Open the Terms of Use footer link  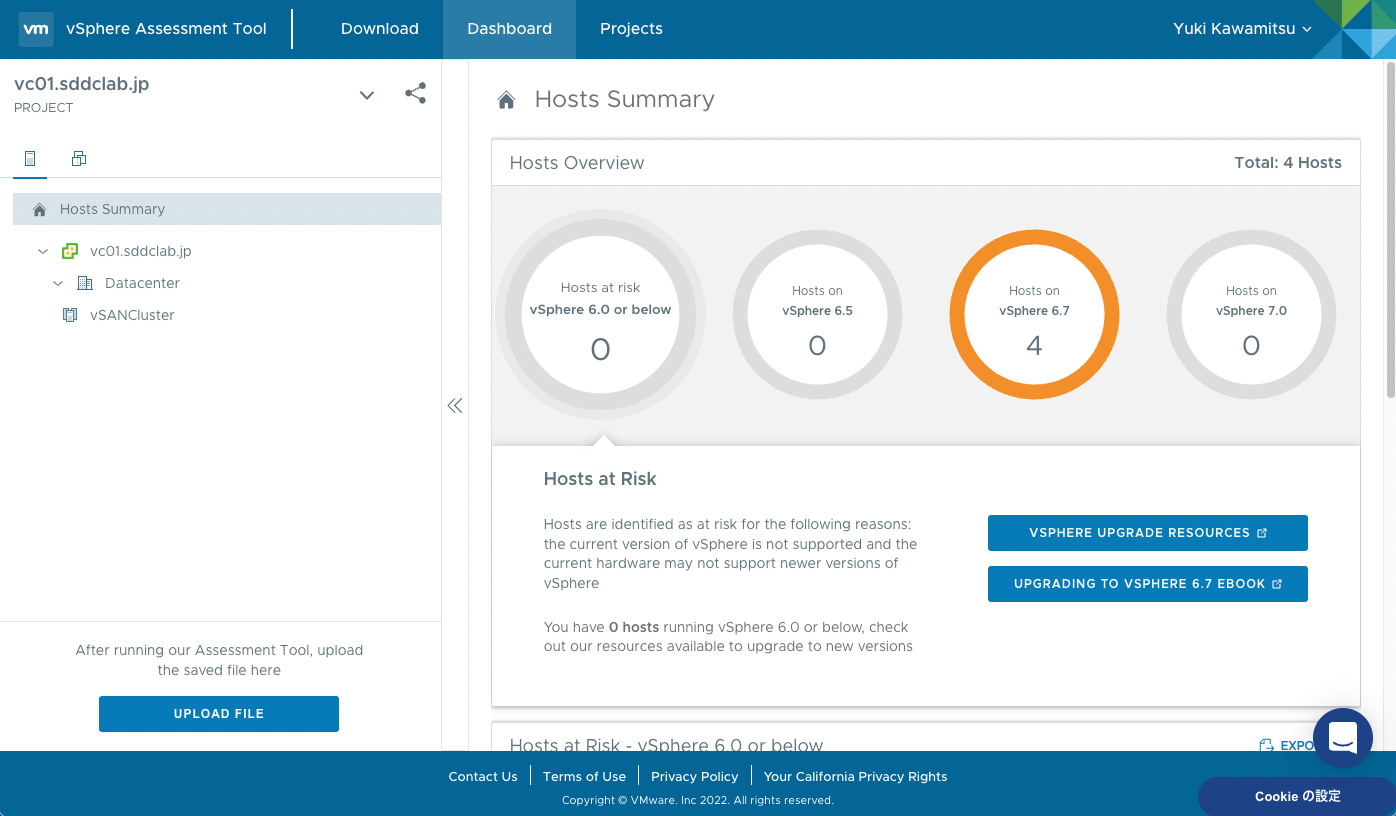tap(584, 777)
